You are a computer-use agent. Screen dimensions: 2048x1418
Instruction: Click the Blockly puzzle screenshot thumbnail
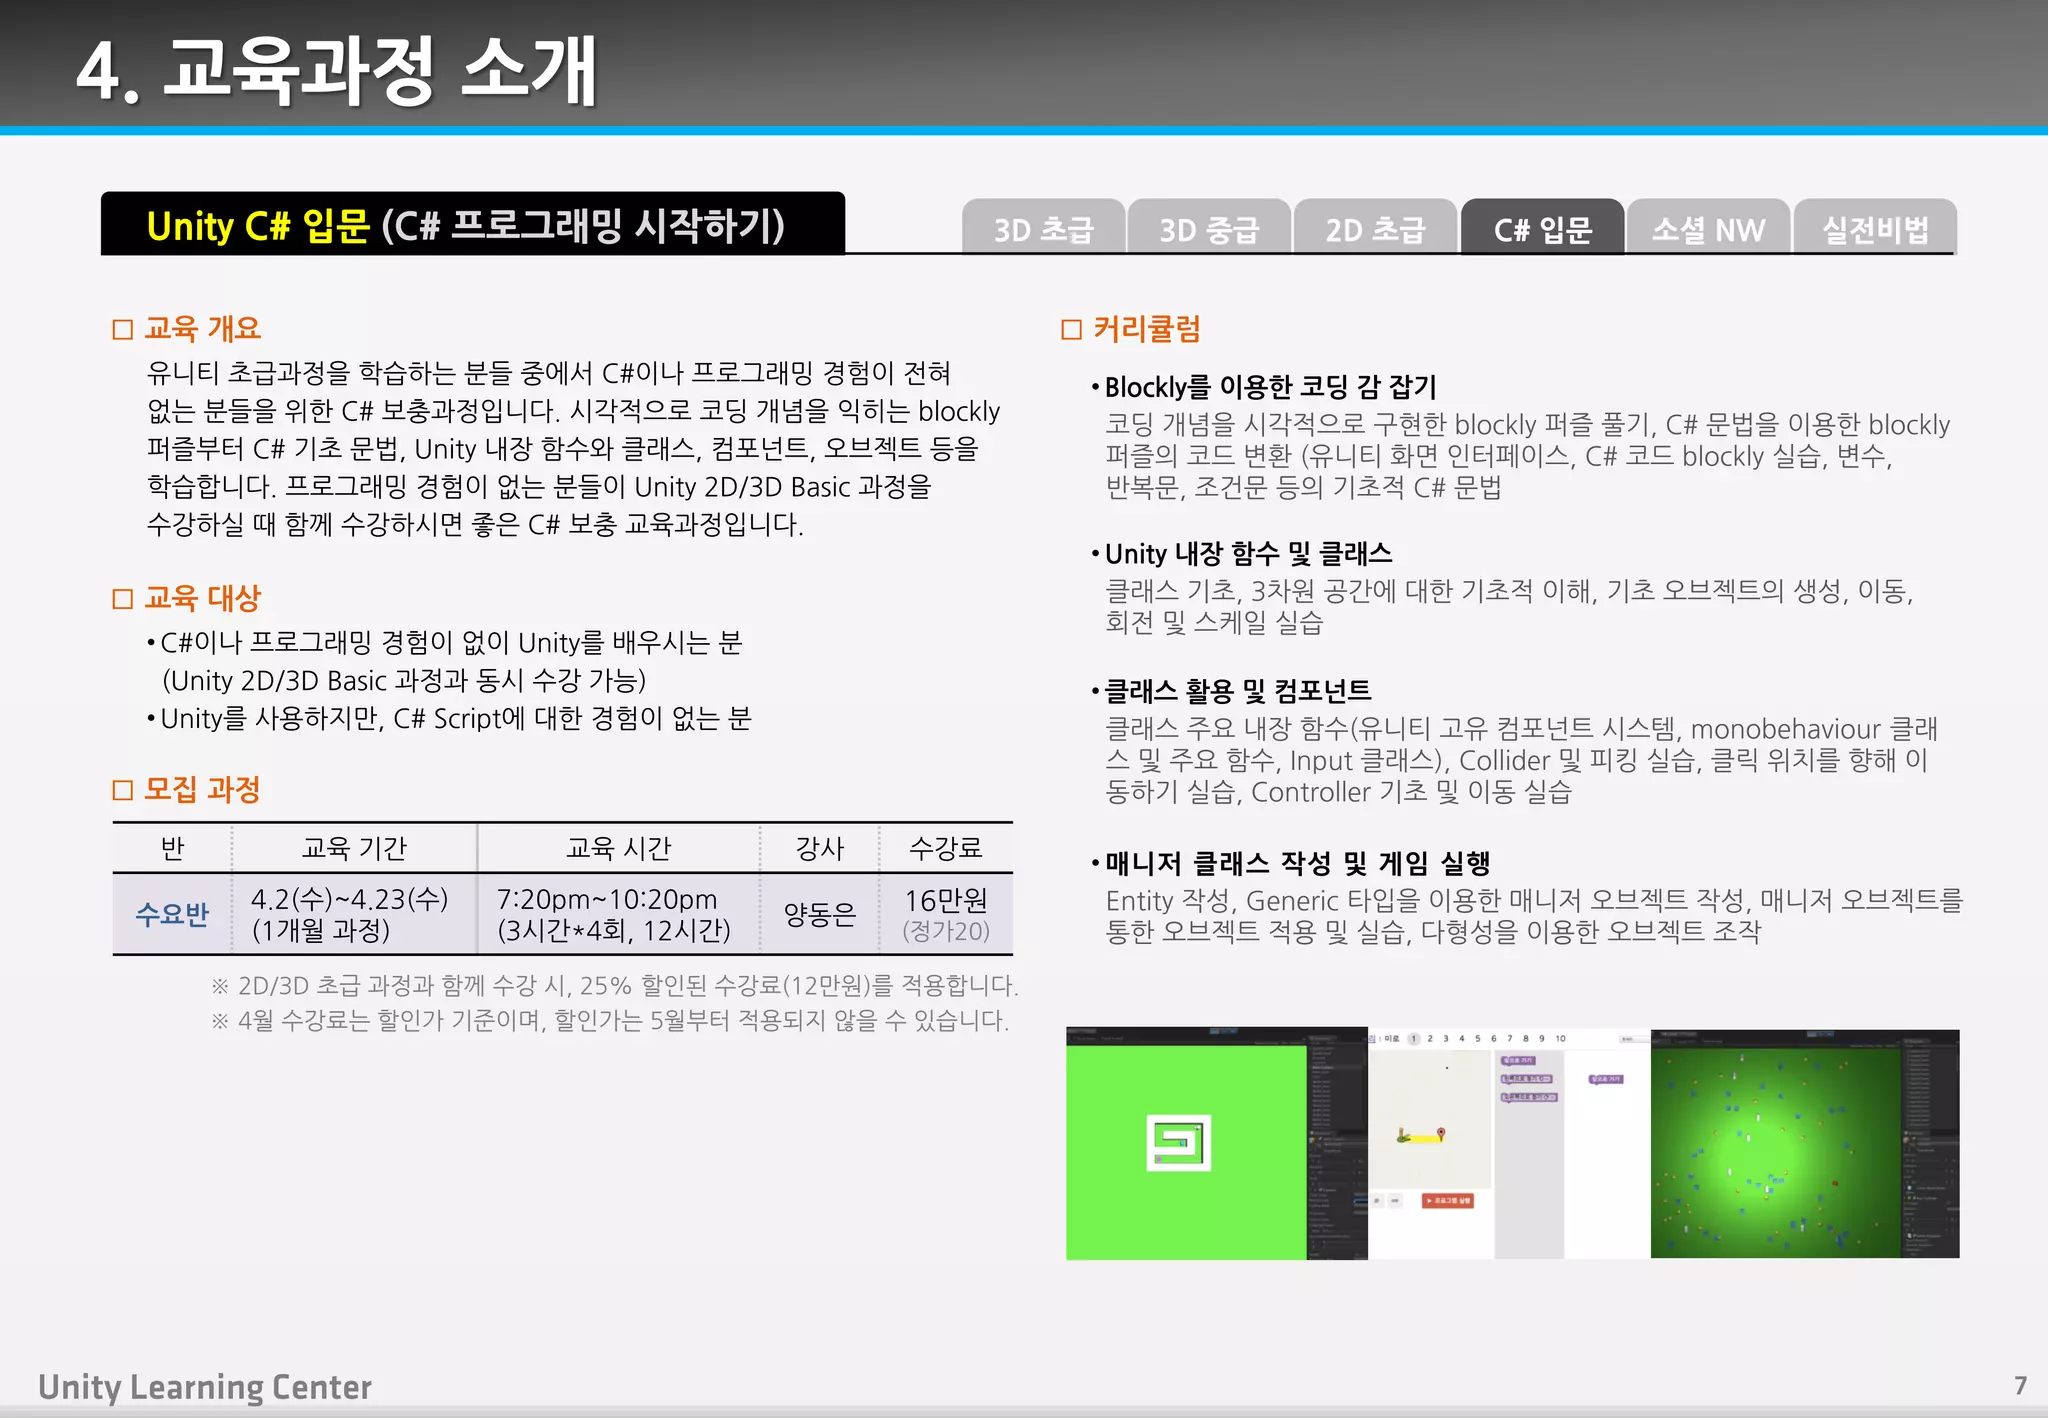(1509, 1143)
